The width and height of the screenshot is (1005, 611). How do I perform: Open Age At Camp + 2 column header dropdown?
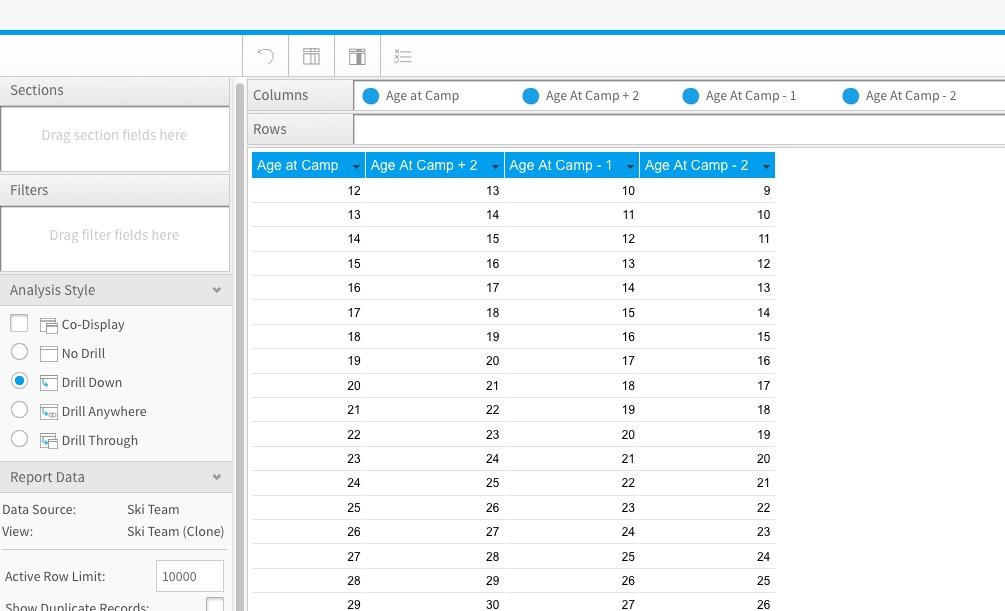(x=495, y=167)
